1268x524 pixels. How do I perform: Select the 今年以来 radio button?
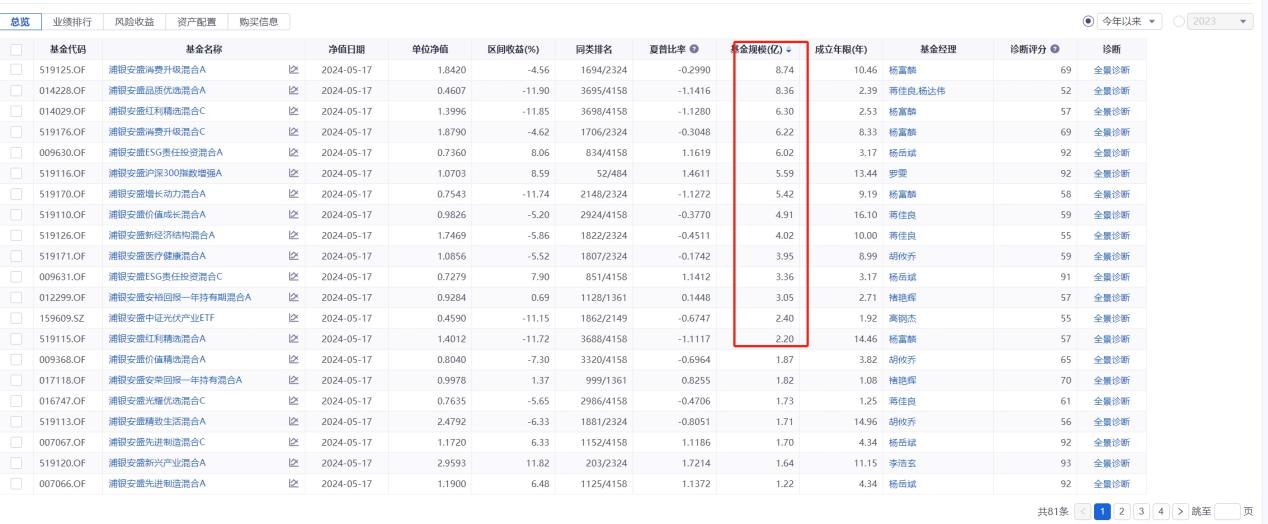1088,21
